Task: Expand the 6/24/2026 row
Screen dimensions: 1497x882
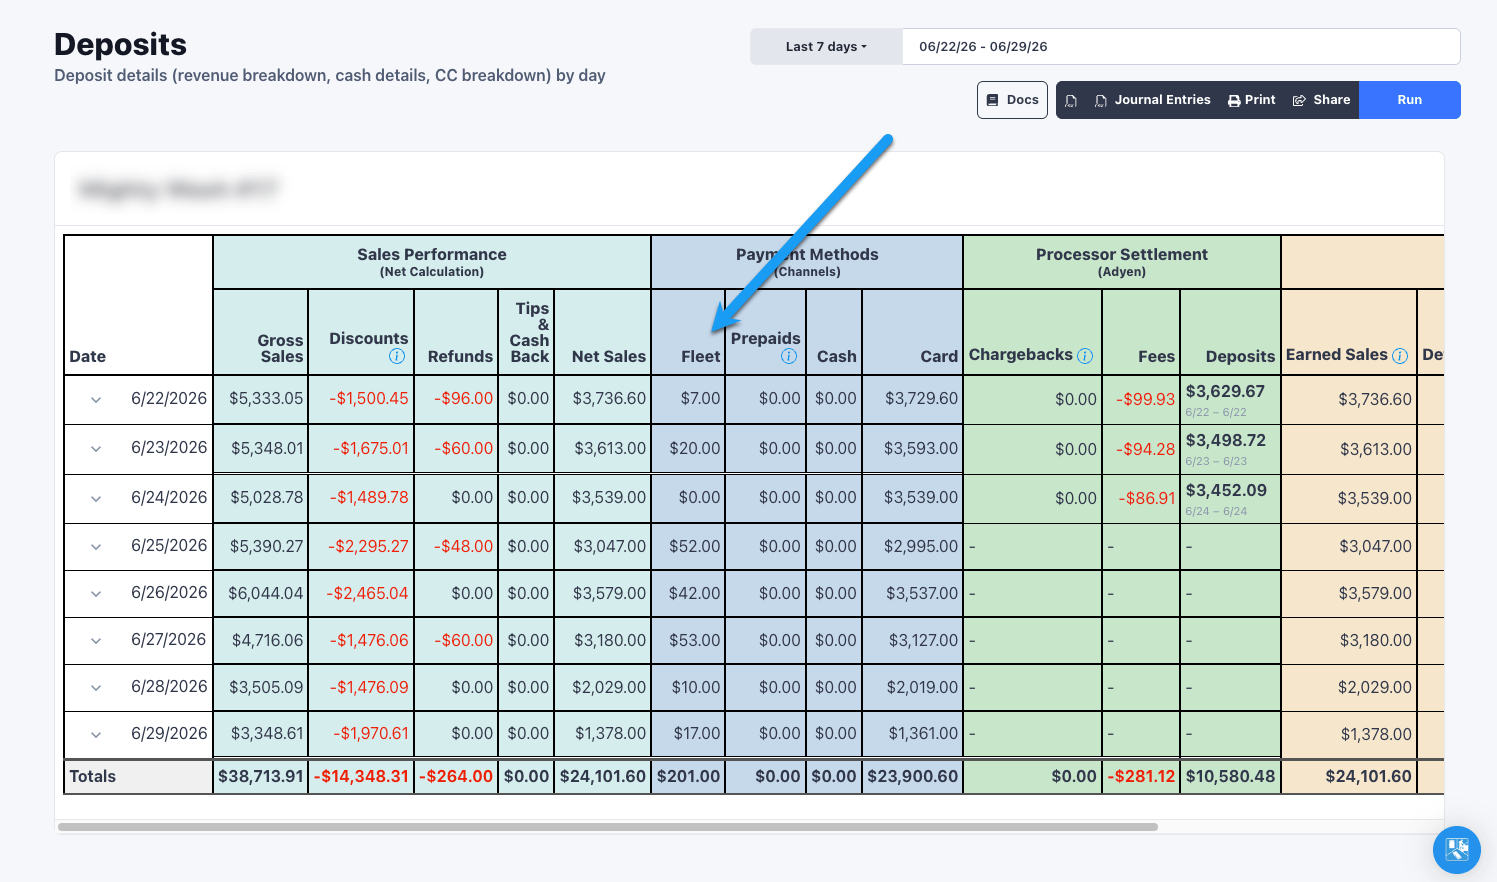Action: tap(96, 499)
